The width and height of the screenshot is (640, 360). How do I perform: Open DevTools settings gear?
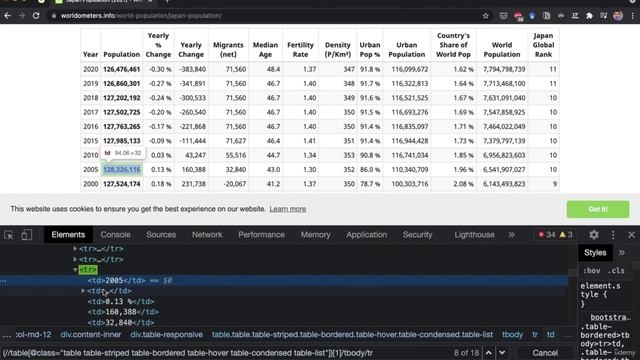coord(594,235)
